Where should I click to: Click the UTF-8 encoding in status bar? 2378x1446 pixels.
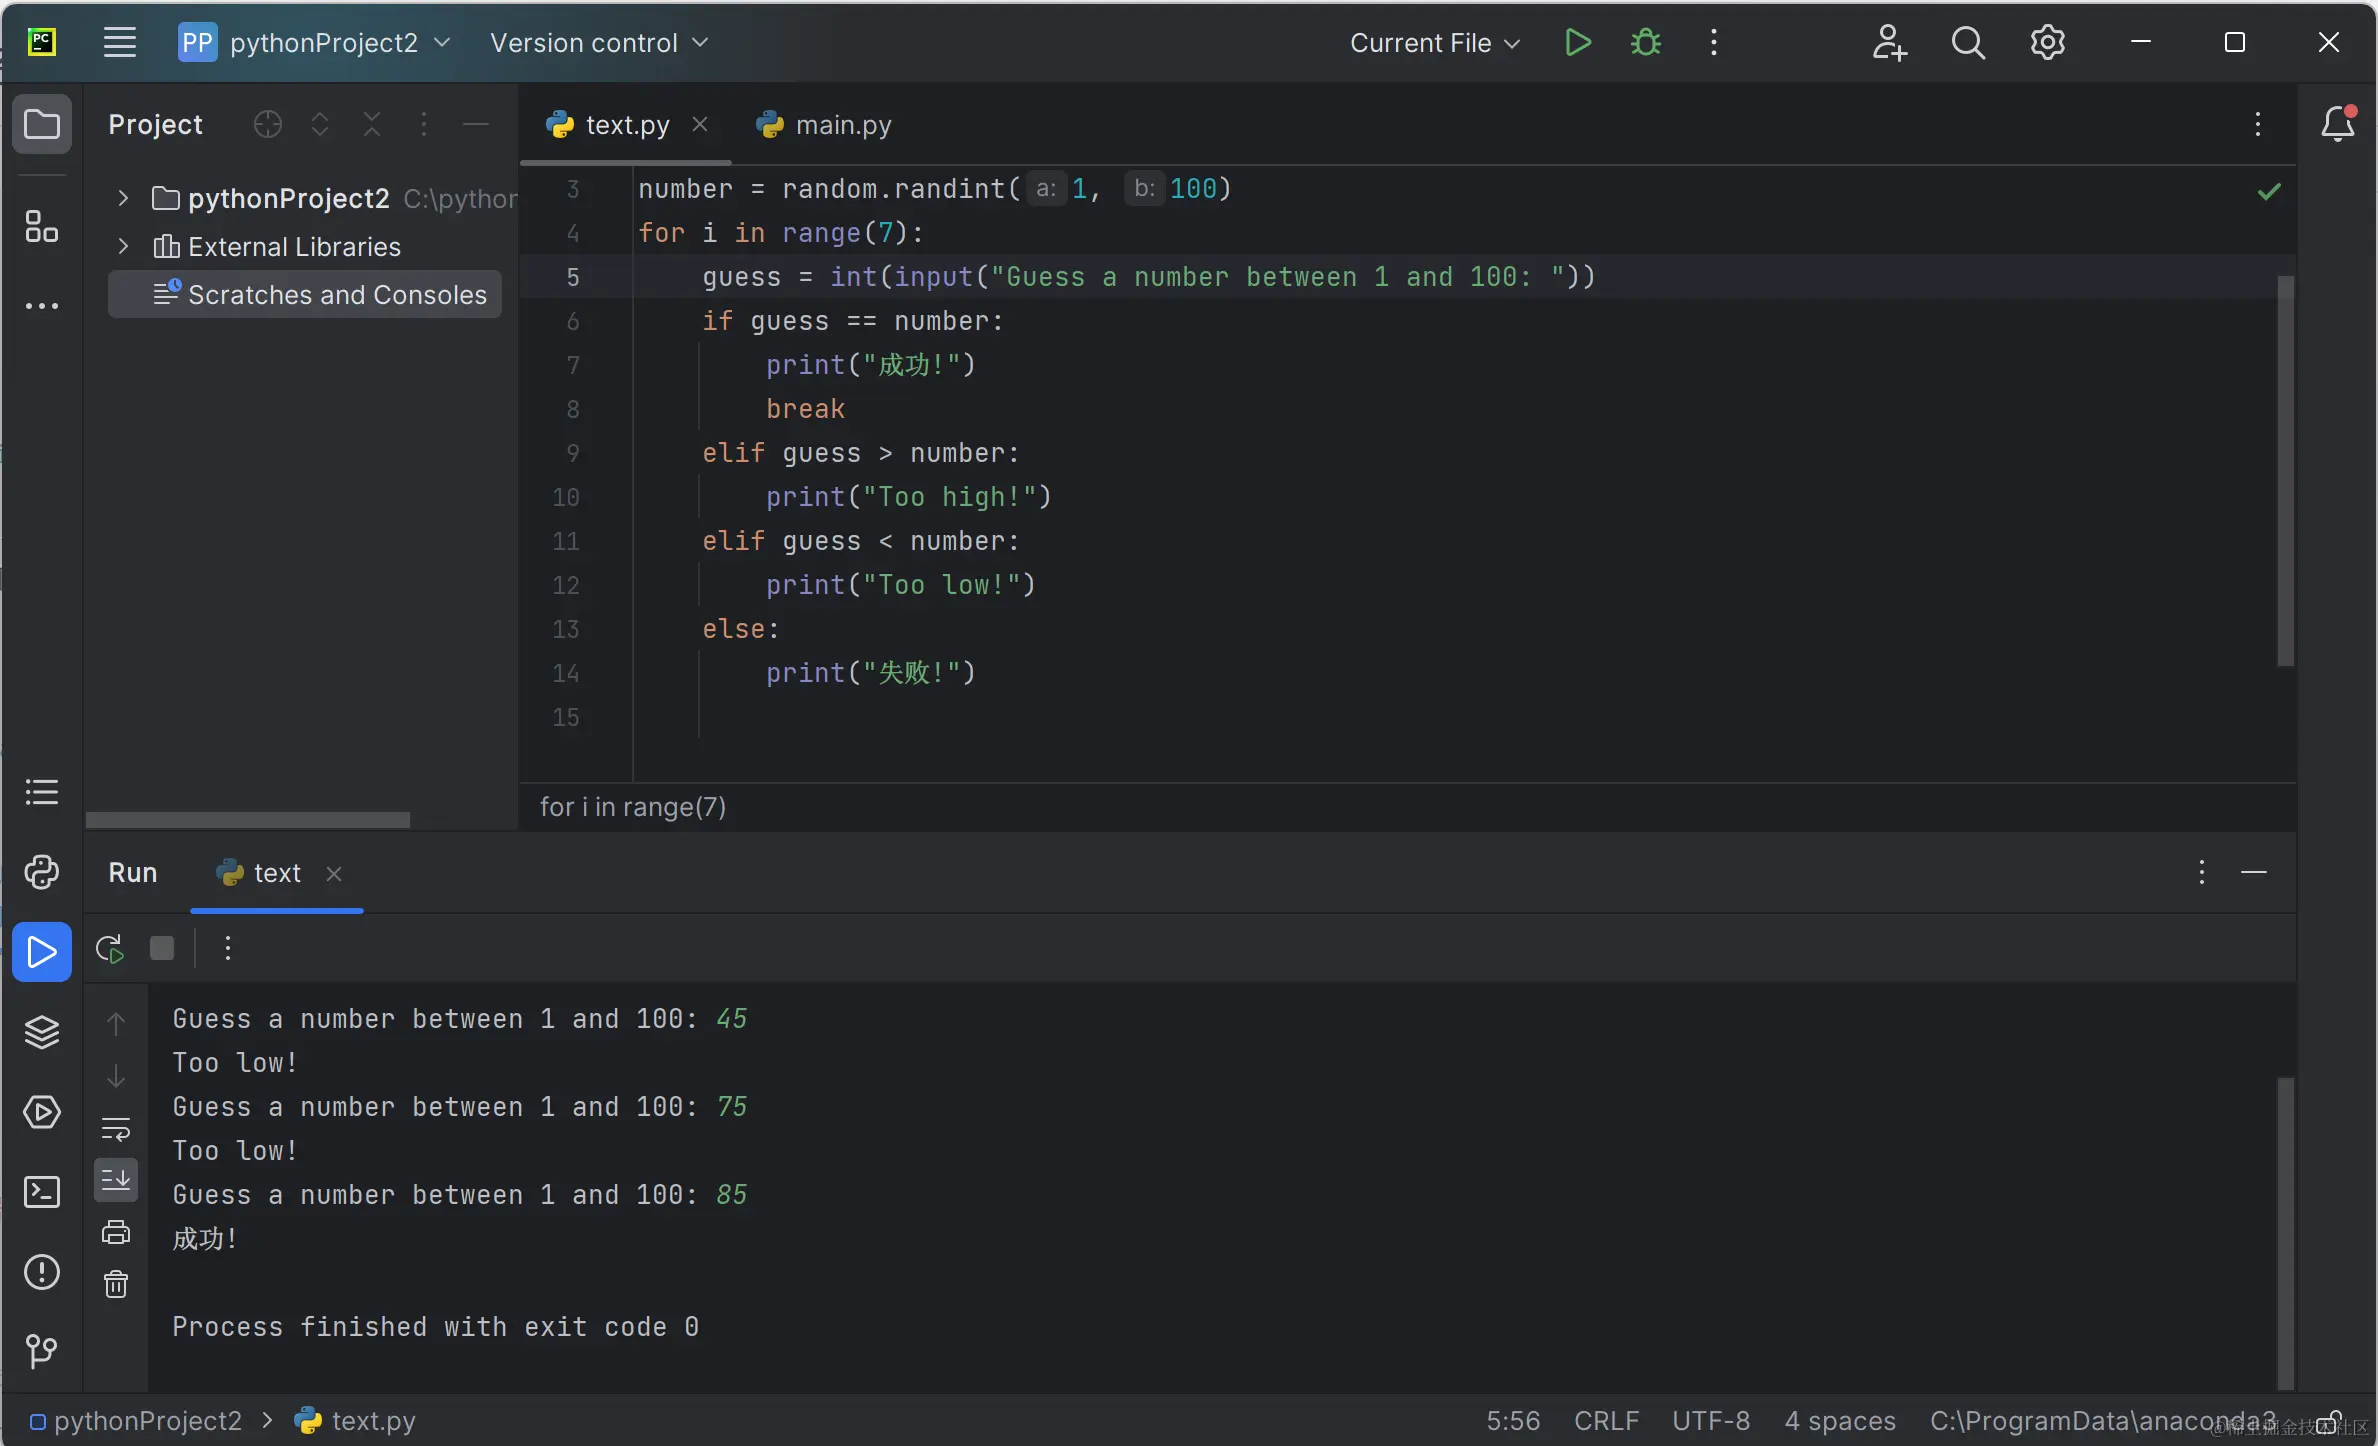point(1710,1421)
